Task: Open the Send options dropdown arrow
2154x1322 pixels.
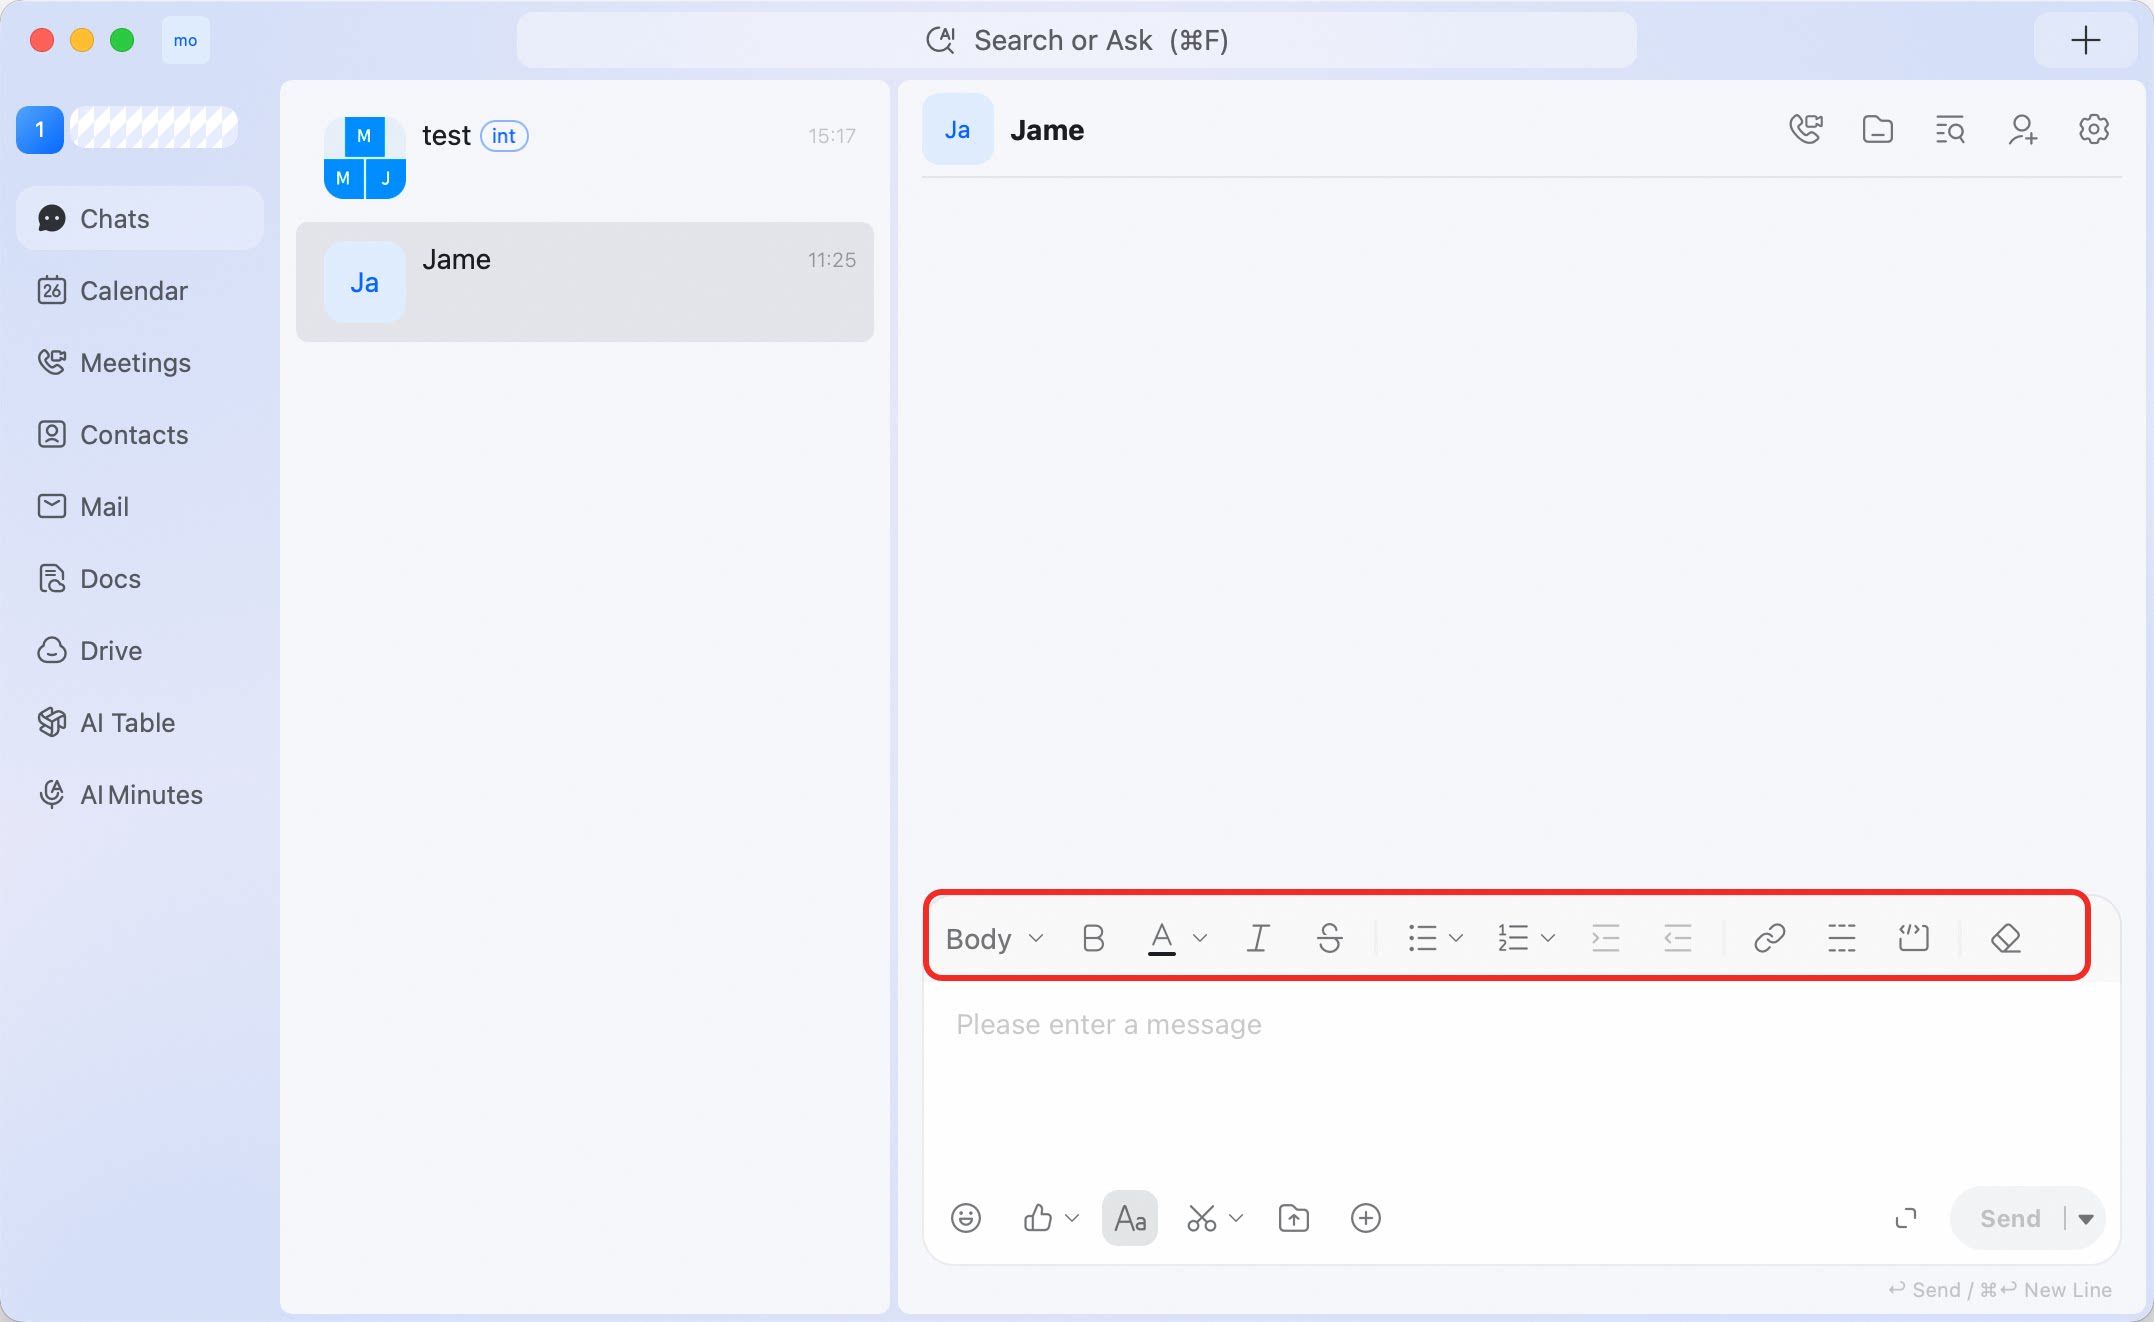Action: [x=2086, y=1218]
